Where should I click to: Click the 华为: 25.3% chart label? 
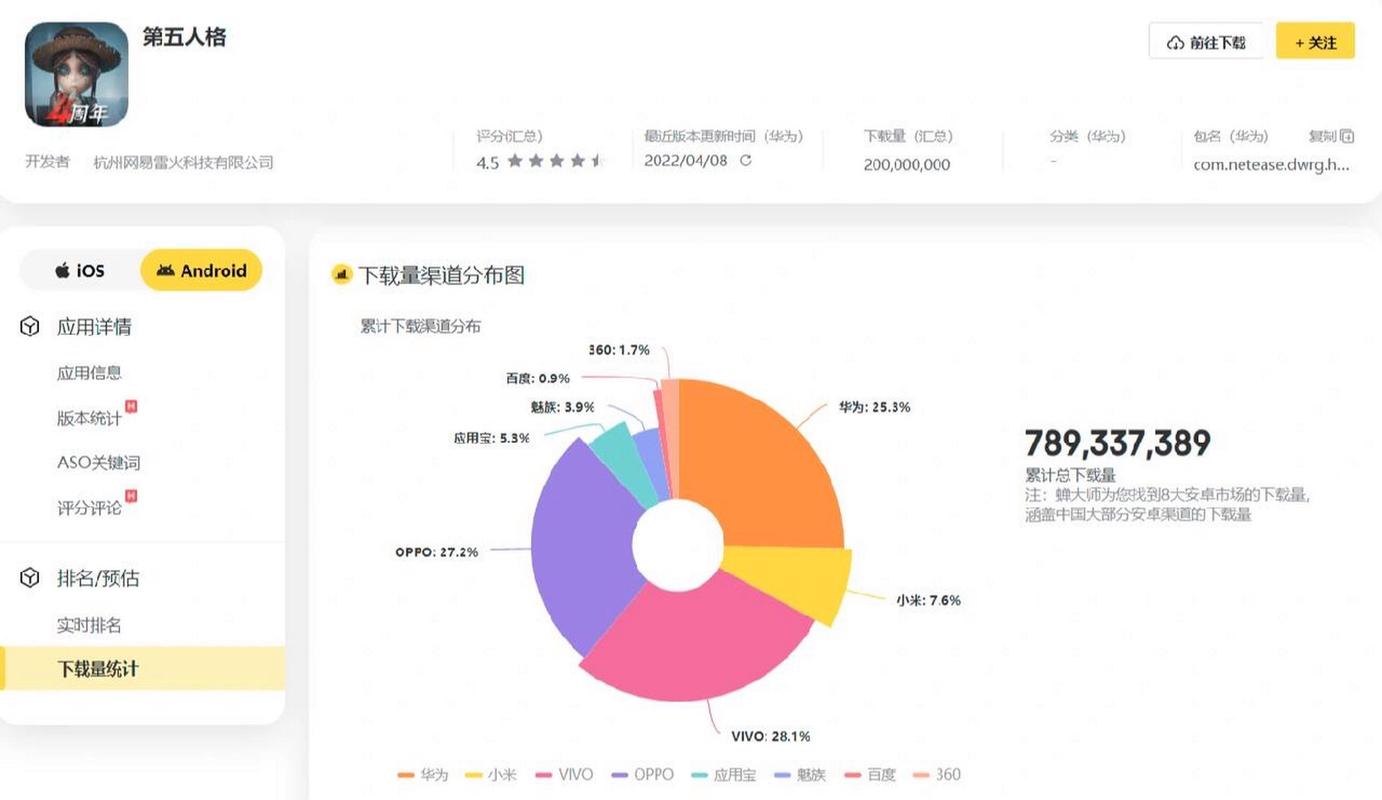click(x=874, y=407)
